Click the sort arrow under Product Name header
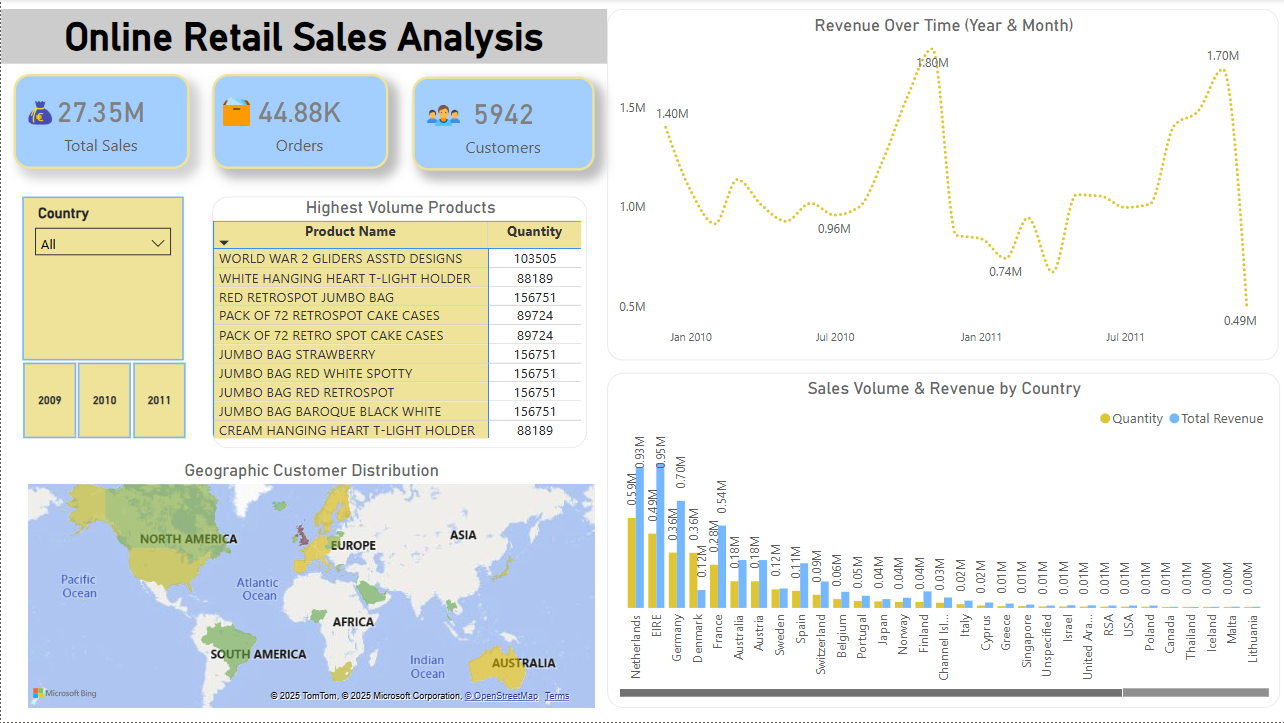 223,243
